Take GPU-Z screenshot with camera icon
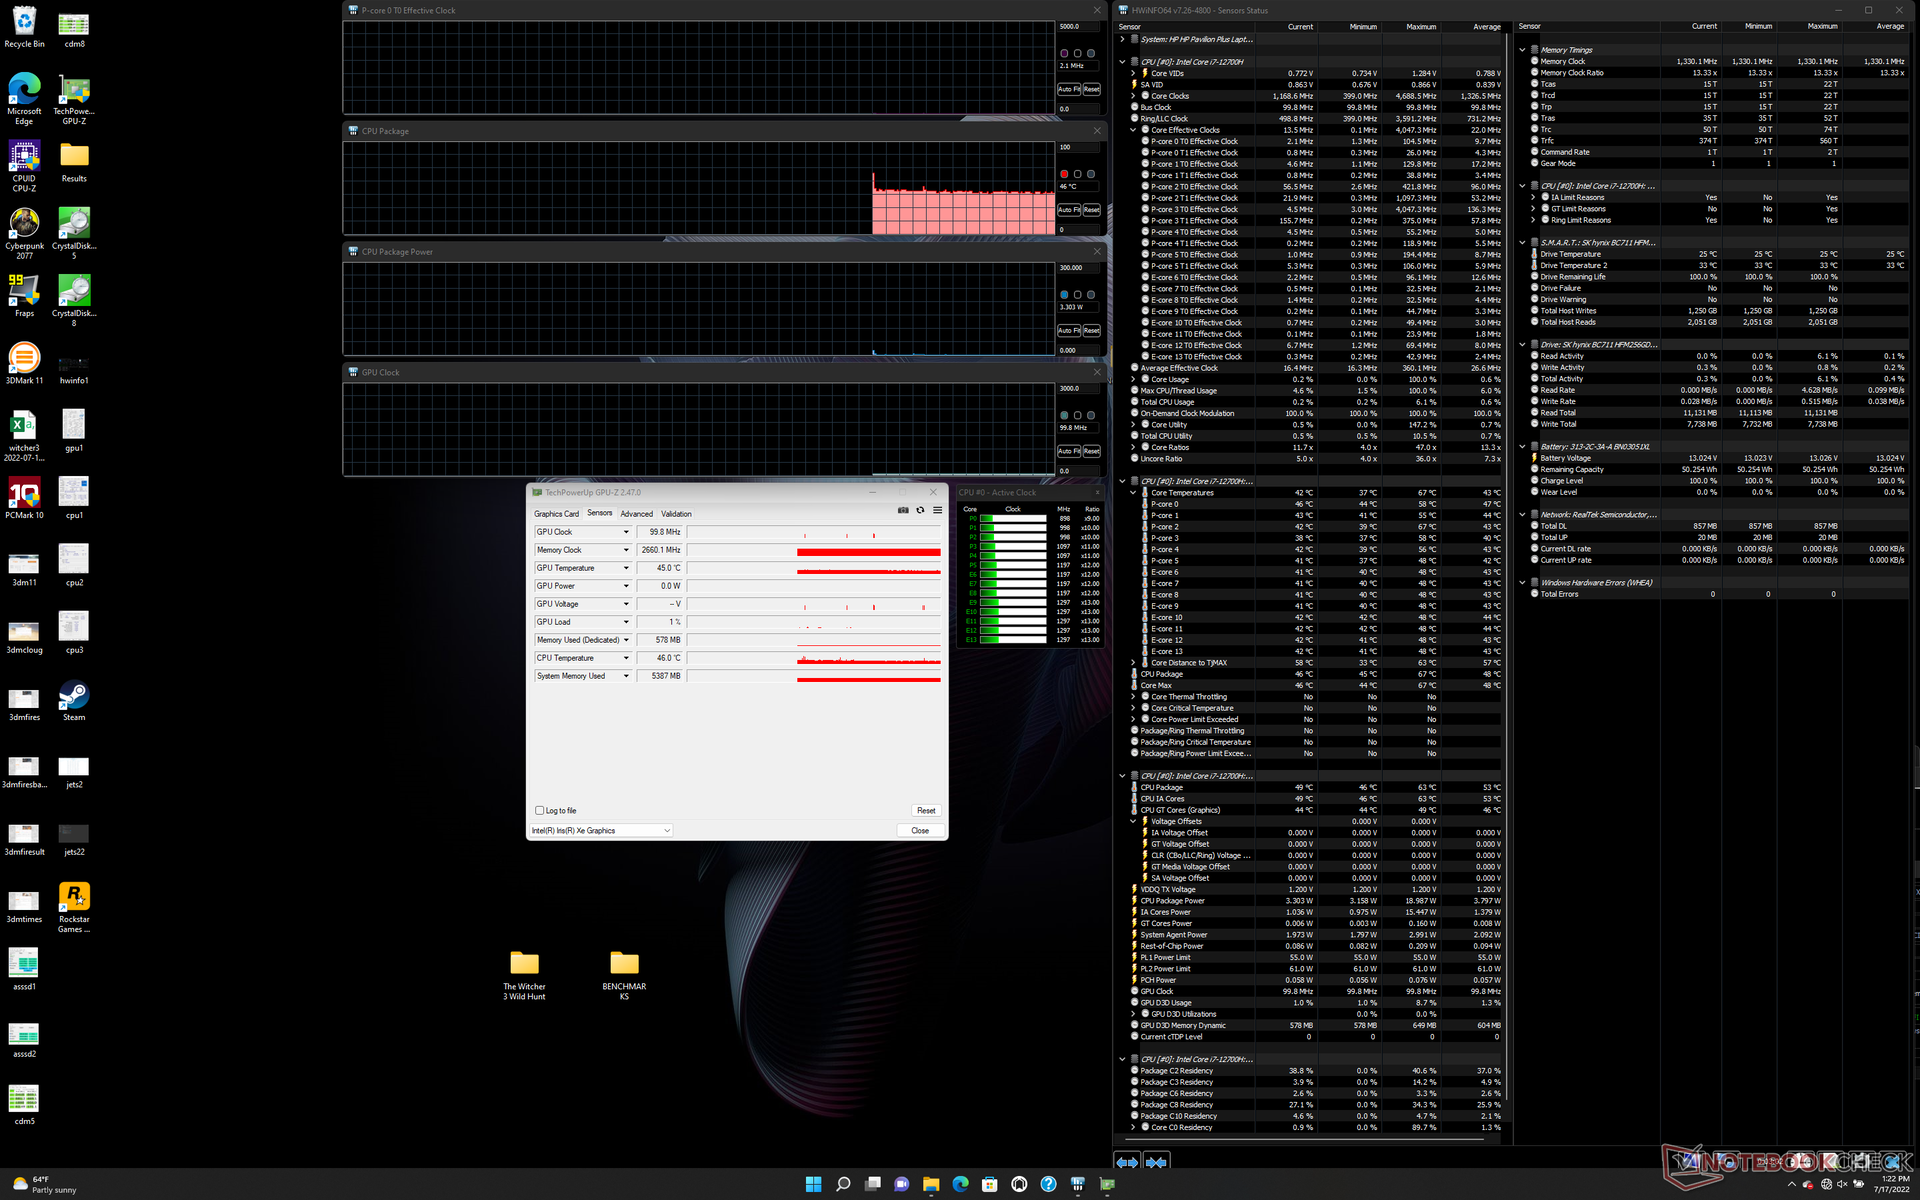 903,510
